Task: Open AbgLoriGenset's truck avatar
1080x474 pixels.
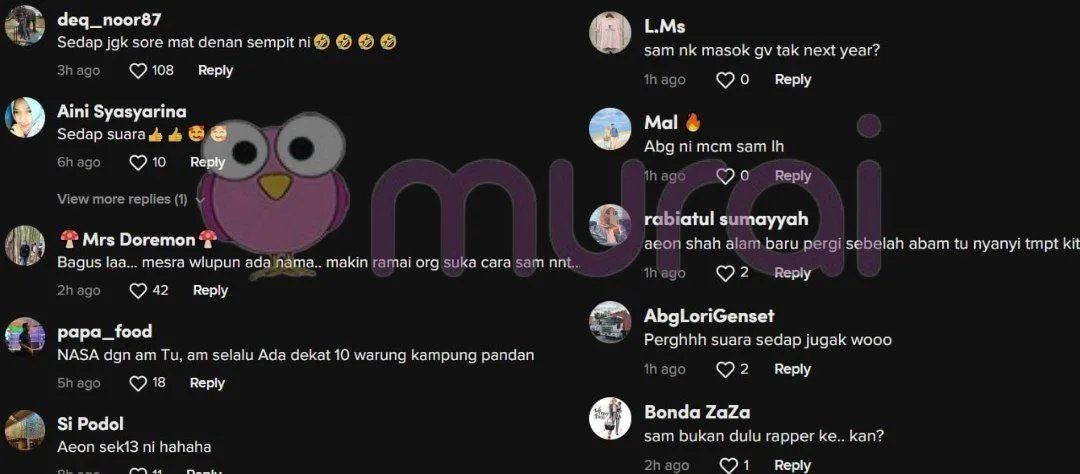Action: pyautogui.click(x=610, y=322)
